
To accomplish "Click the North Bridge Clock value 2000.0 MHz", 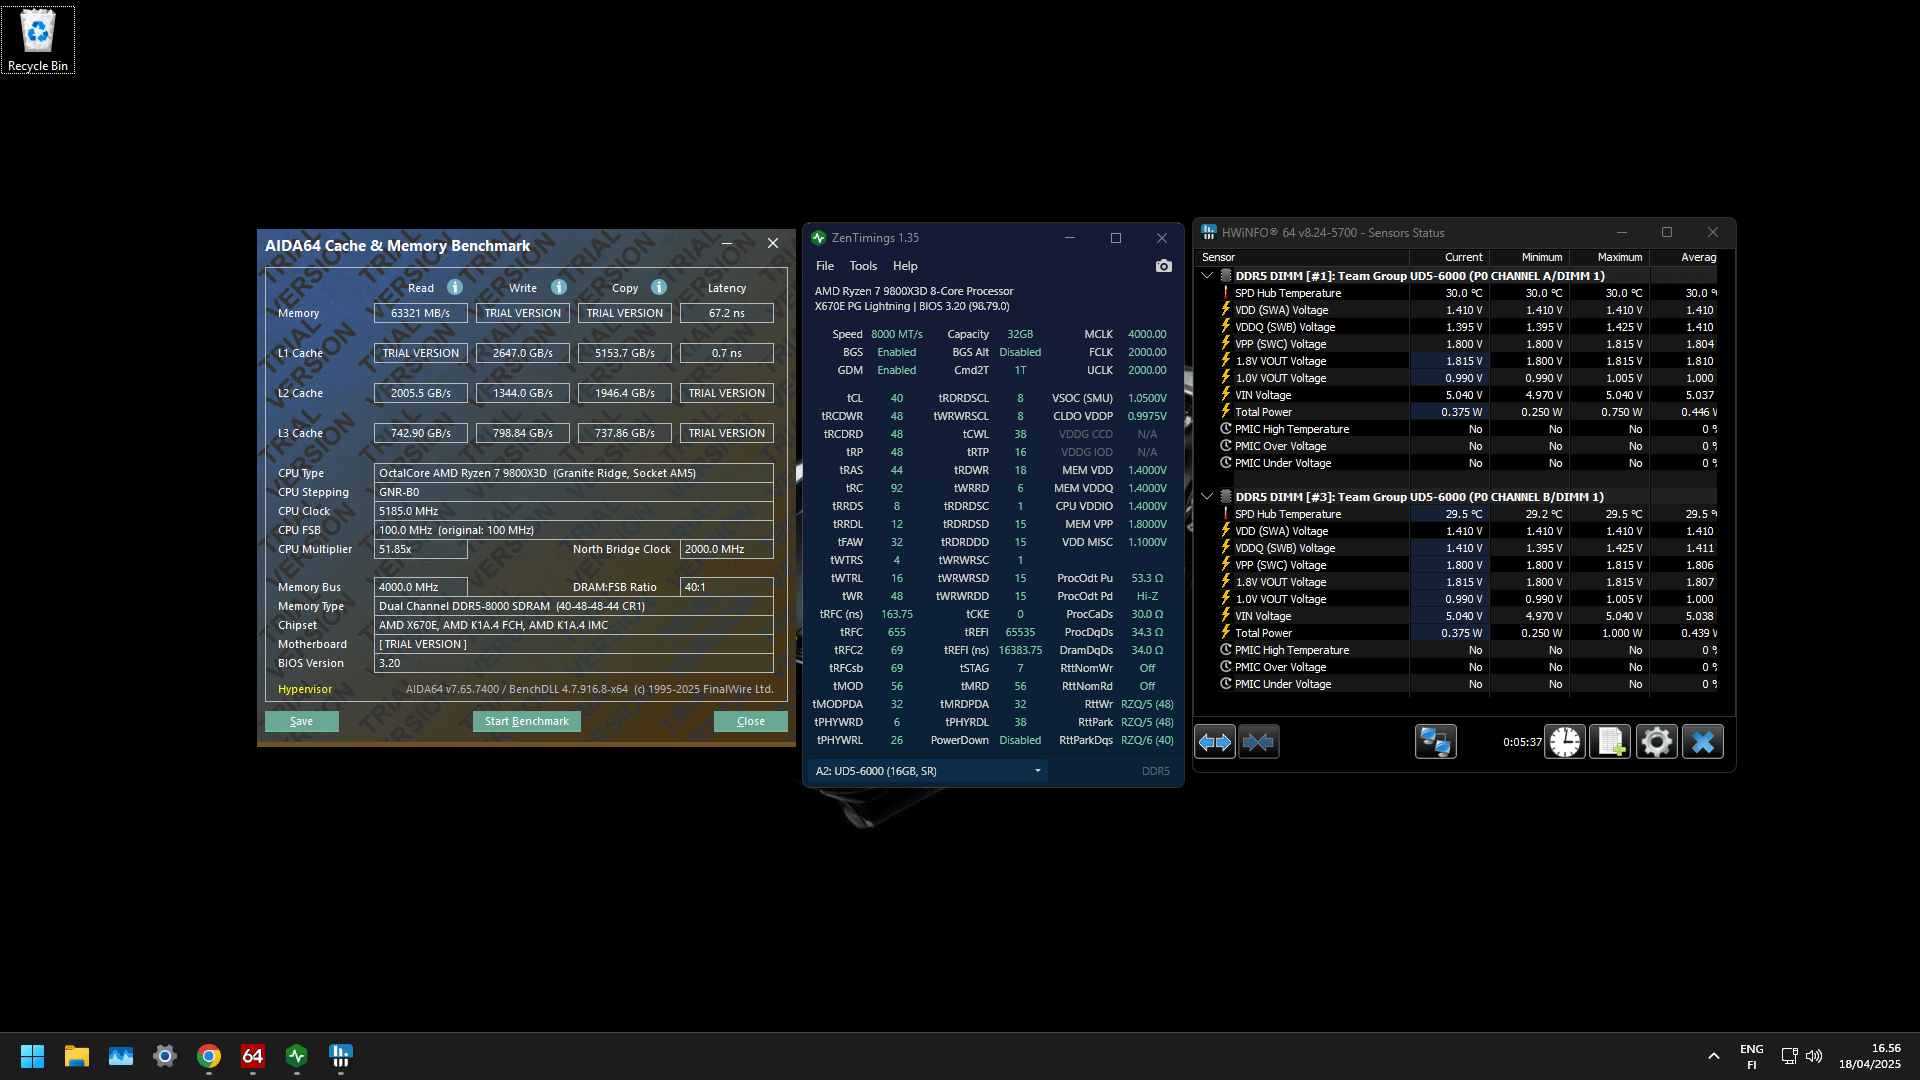I will pyautogui.click(x=727, y=549).
